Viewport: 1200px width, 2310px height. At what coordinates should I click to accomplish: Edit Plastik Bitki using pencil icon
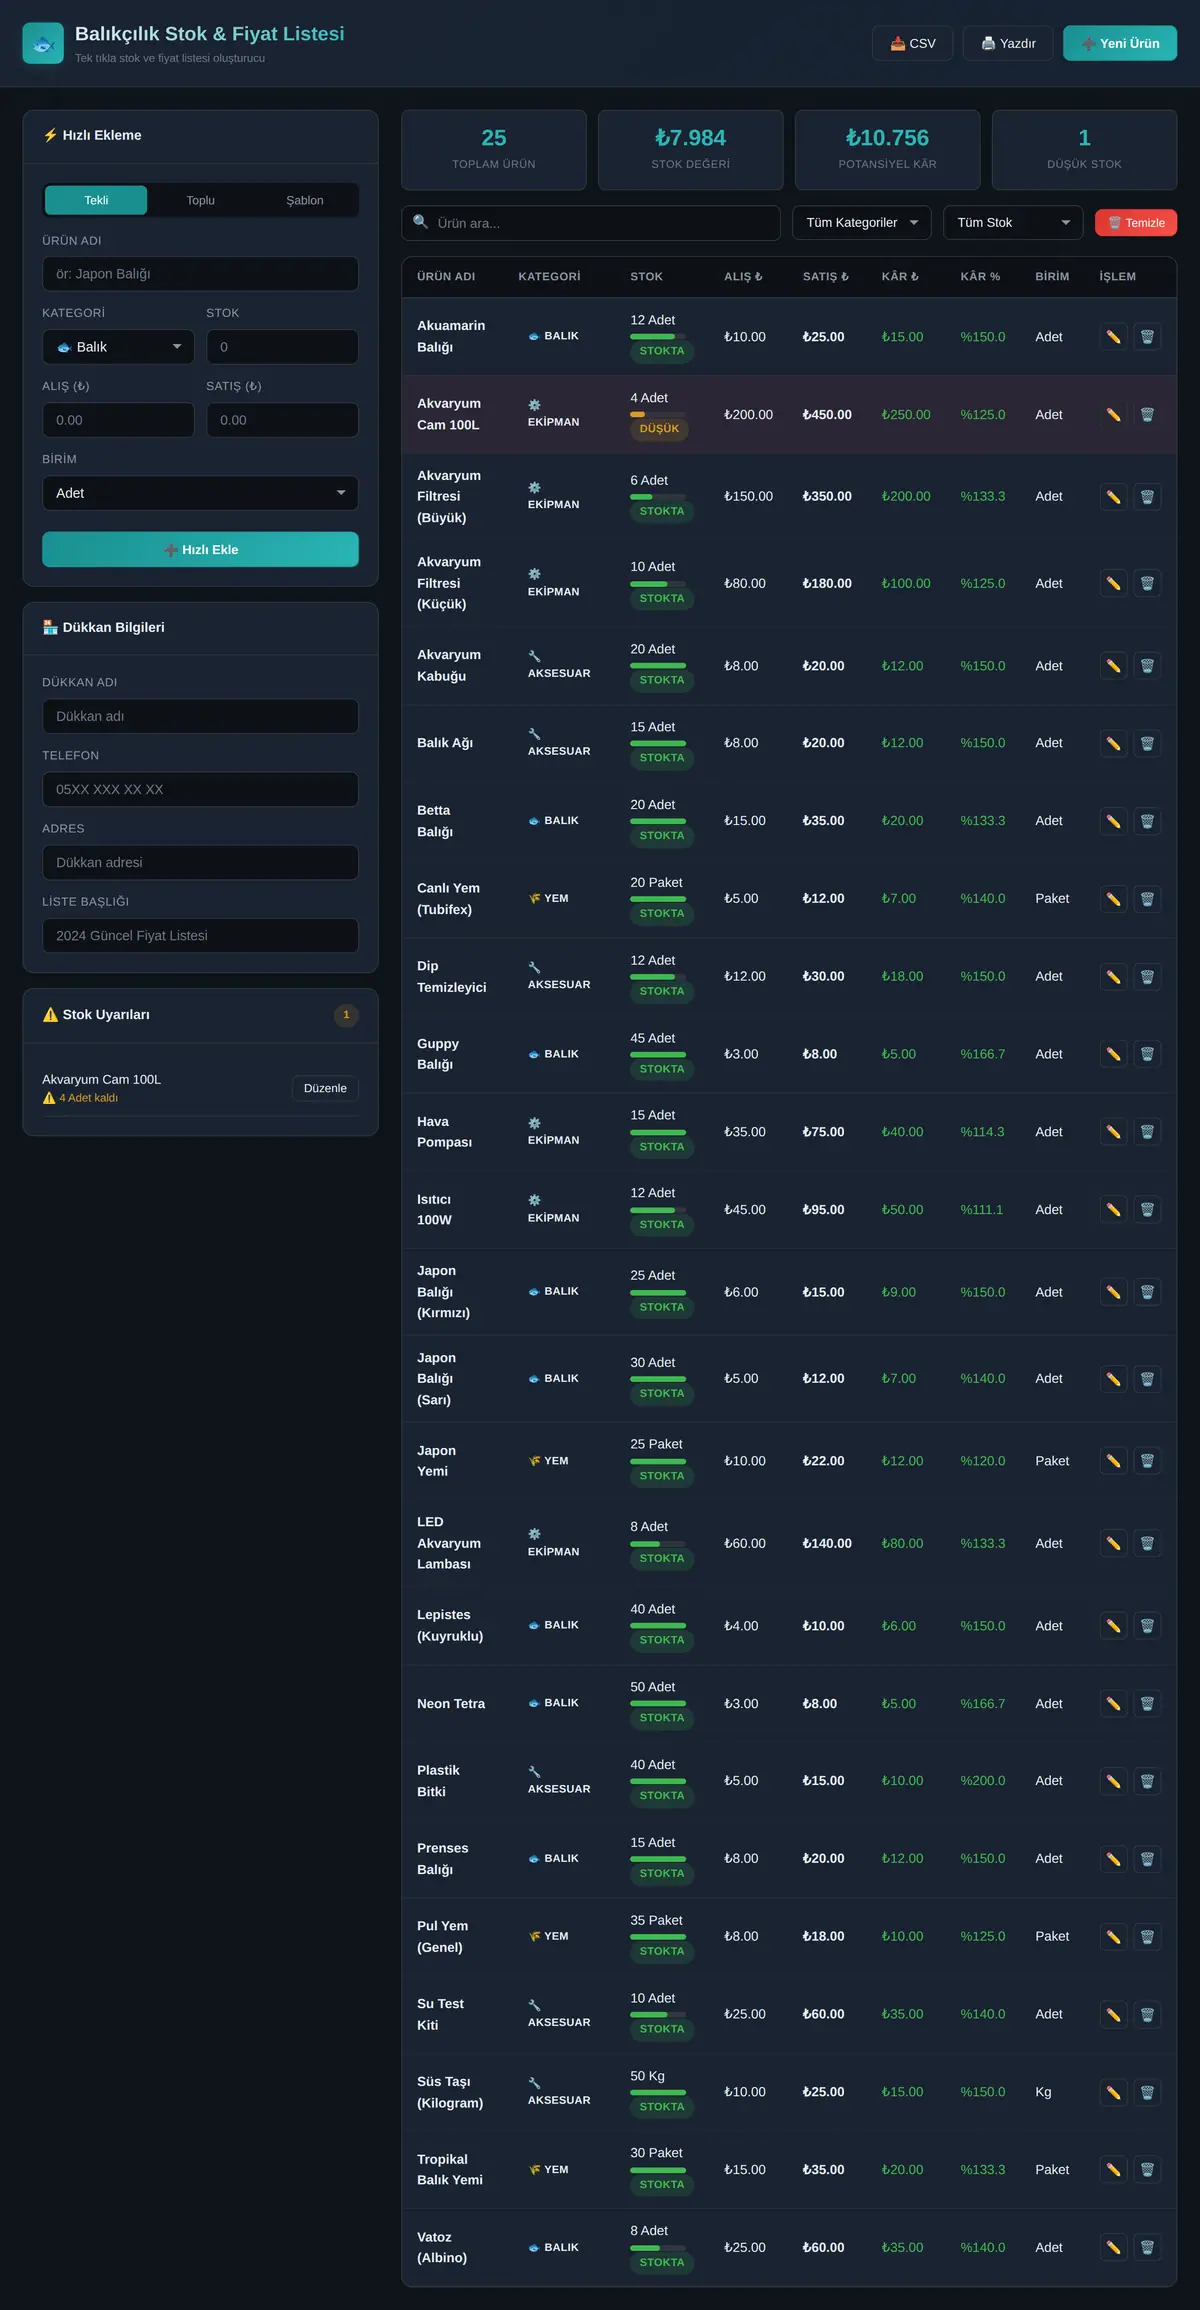1113,1781
